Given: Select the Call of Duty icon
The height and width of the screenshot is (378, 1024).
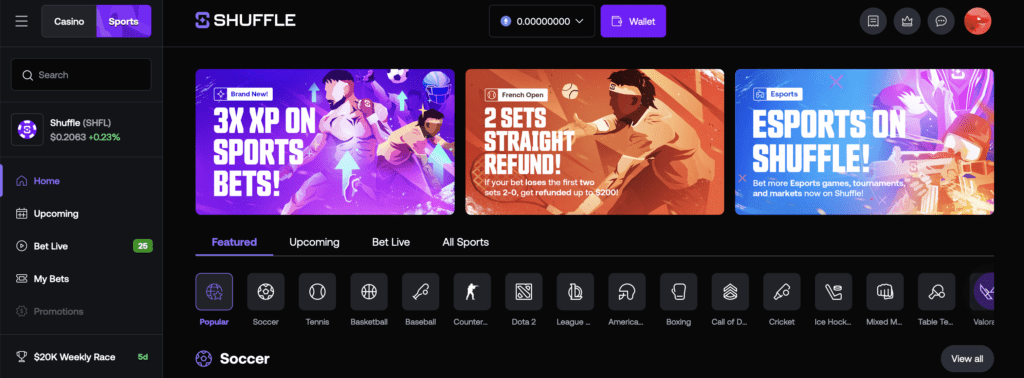Looking at the screenshot, I should click(729, 292).
